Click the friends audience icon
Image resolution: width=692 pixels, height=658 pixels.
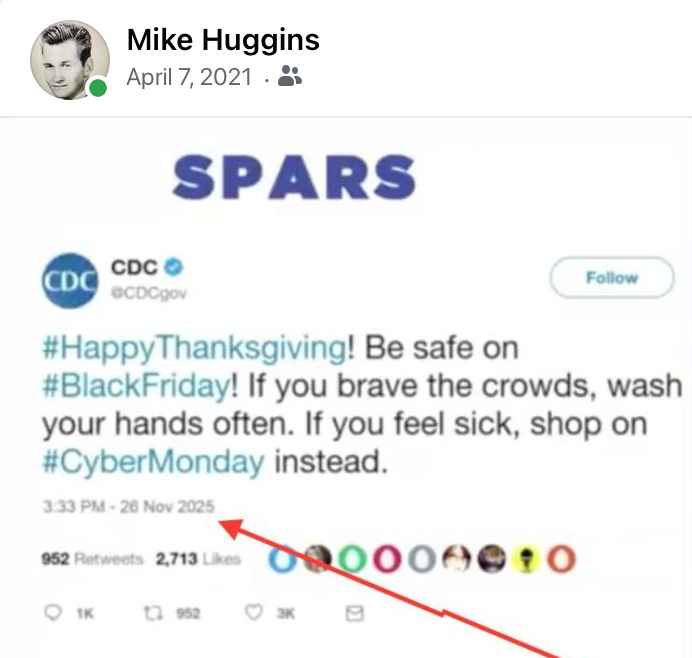[290, 75]
